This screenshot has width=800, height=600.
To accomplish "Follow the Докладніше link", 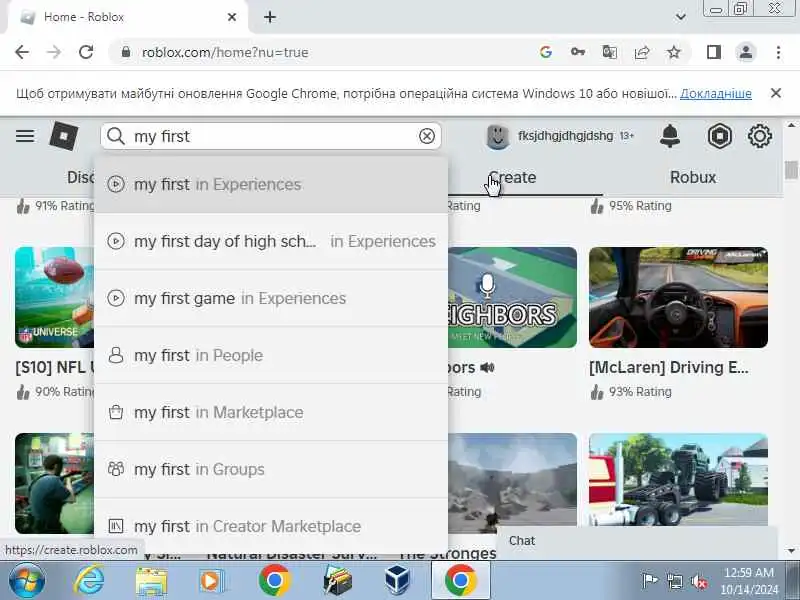I will (715, 94).
